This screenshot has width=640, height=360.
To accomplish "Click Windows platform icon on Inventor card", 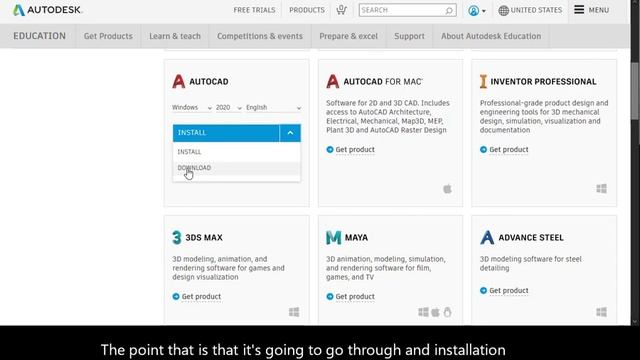I will pos(601,189).
